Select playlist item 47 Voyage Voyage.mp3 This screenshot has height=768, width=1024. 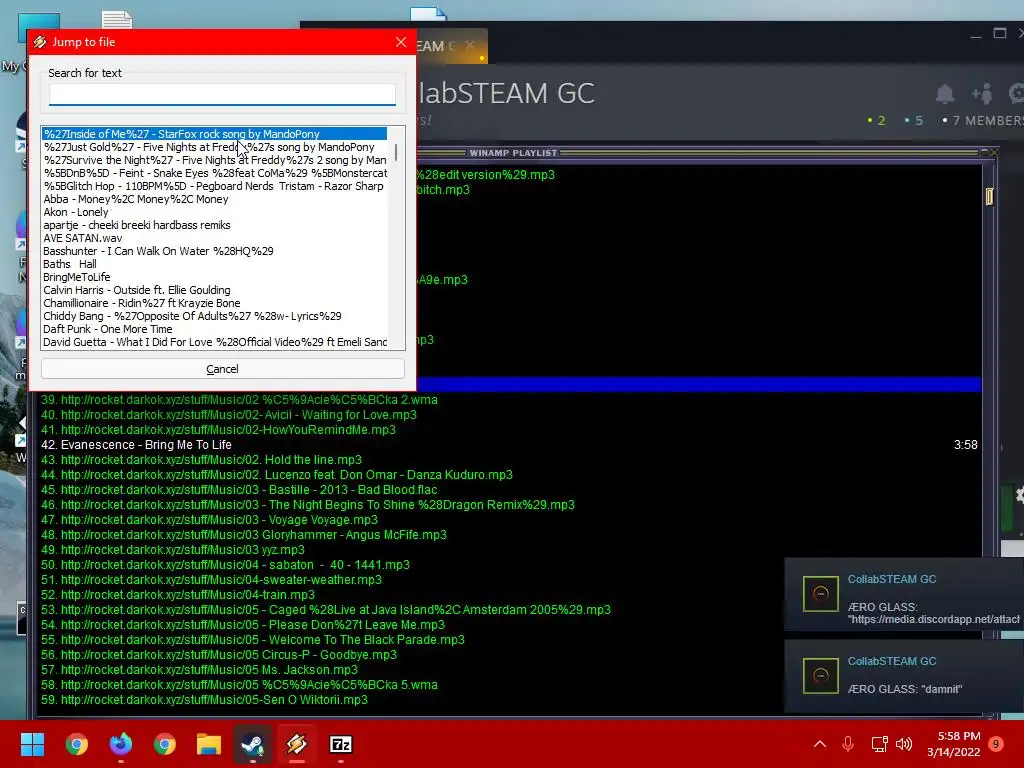[x=509, y=520]
